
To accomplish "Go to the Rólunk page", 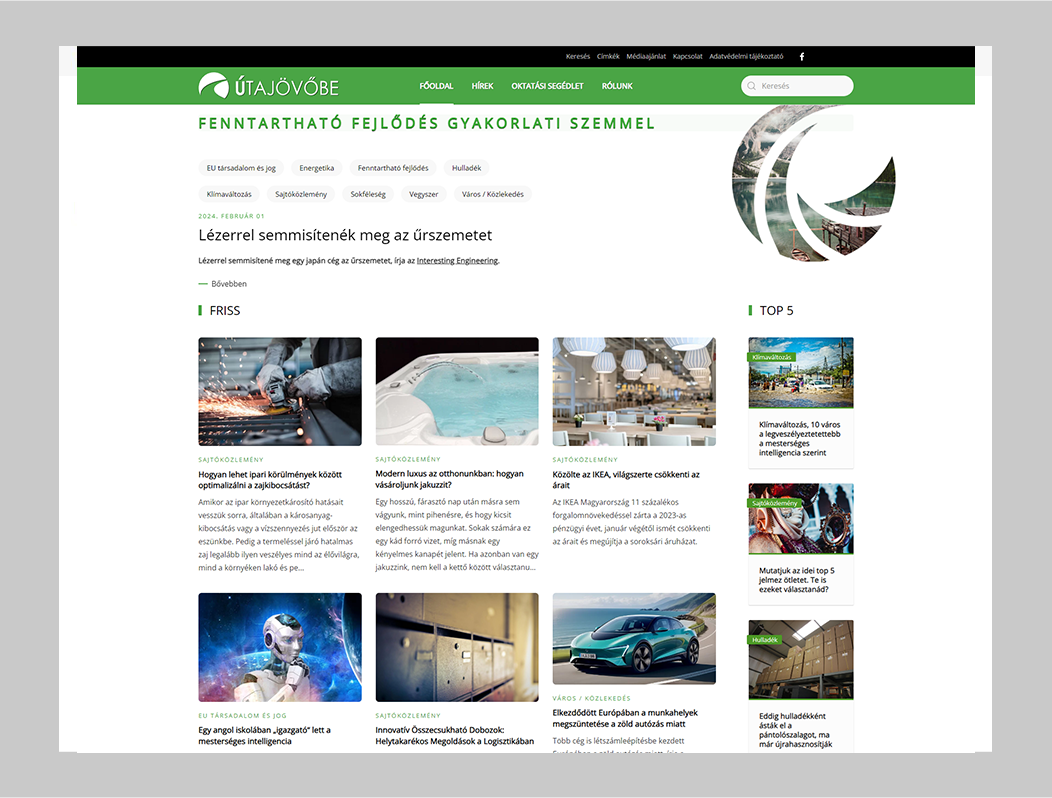I will pyautogui.click(x=617, y=86).
